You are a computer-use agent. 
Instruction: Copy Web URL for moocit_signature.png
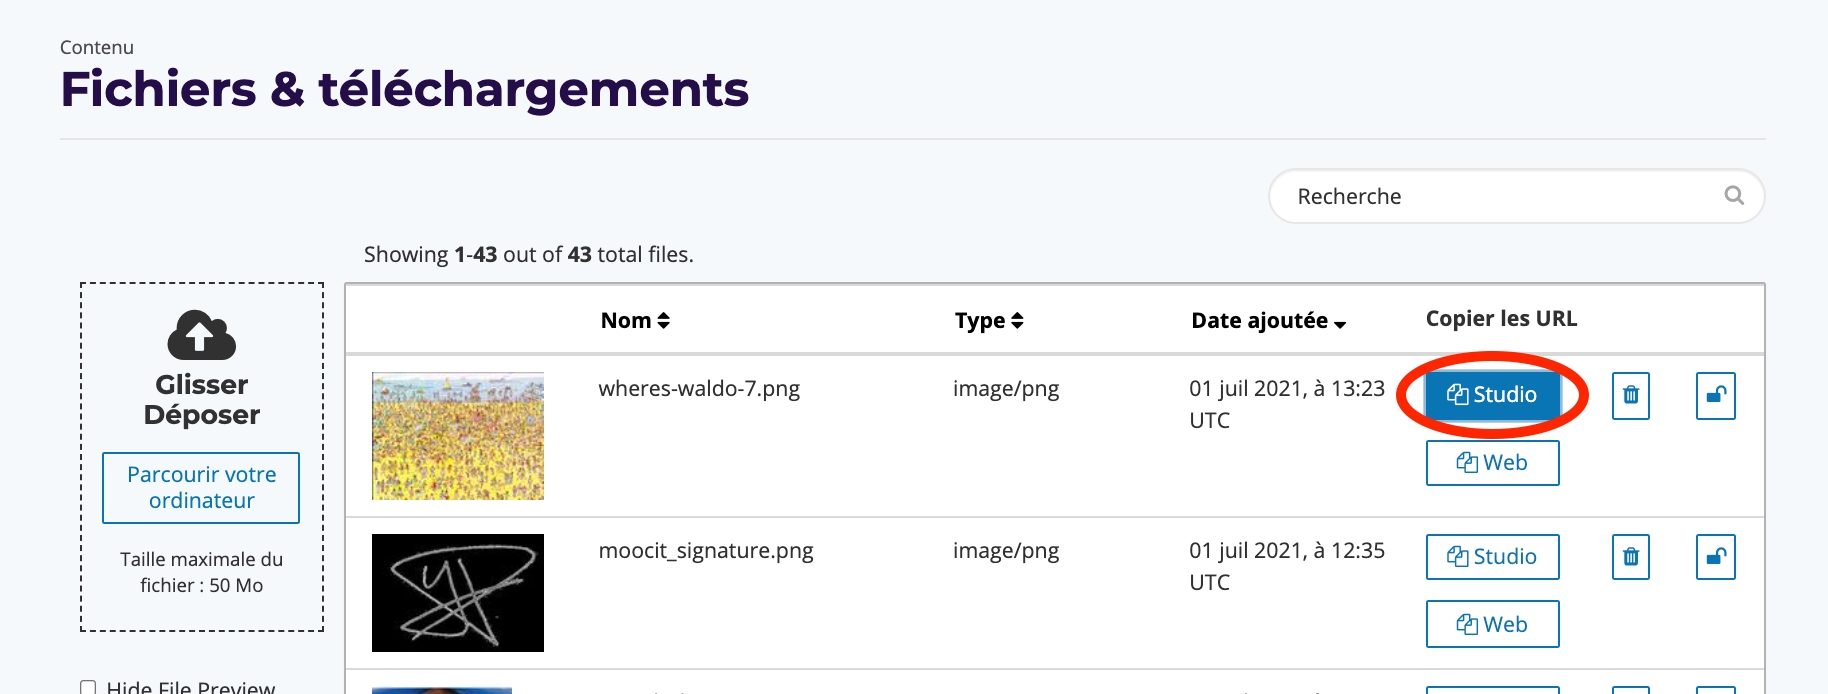(1491, 625)
